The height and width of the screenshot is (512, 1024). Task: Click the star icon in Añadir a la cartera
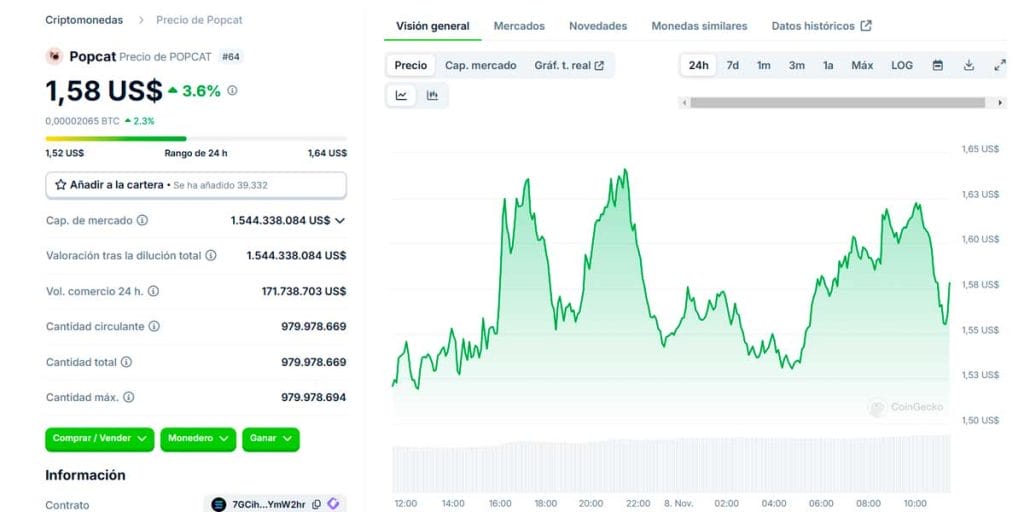61,185
